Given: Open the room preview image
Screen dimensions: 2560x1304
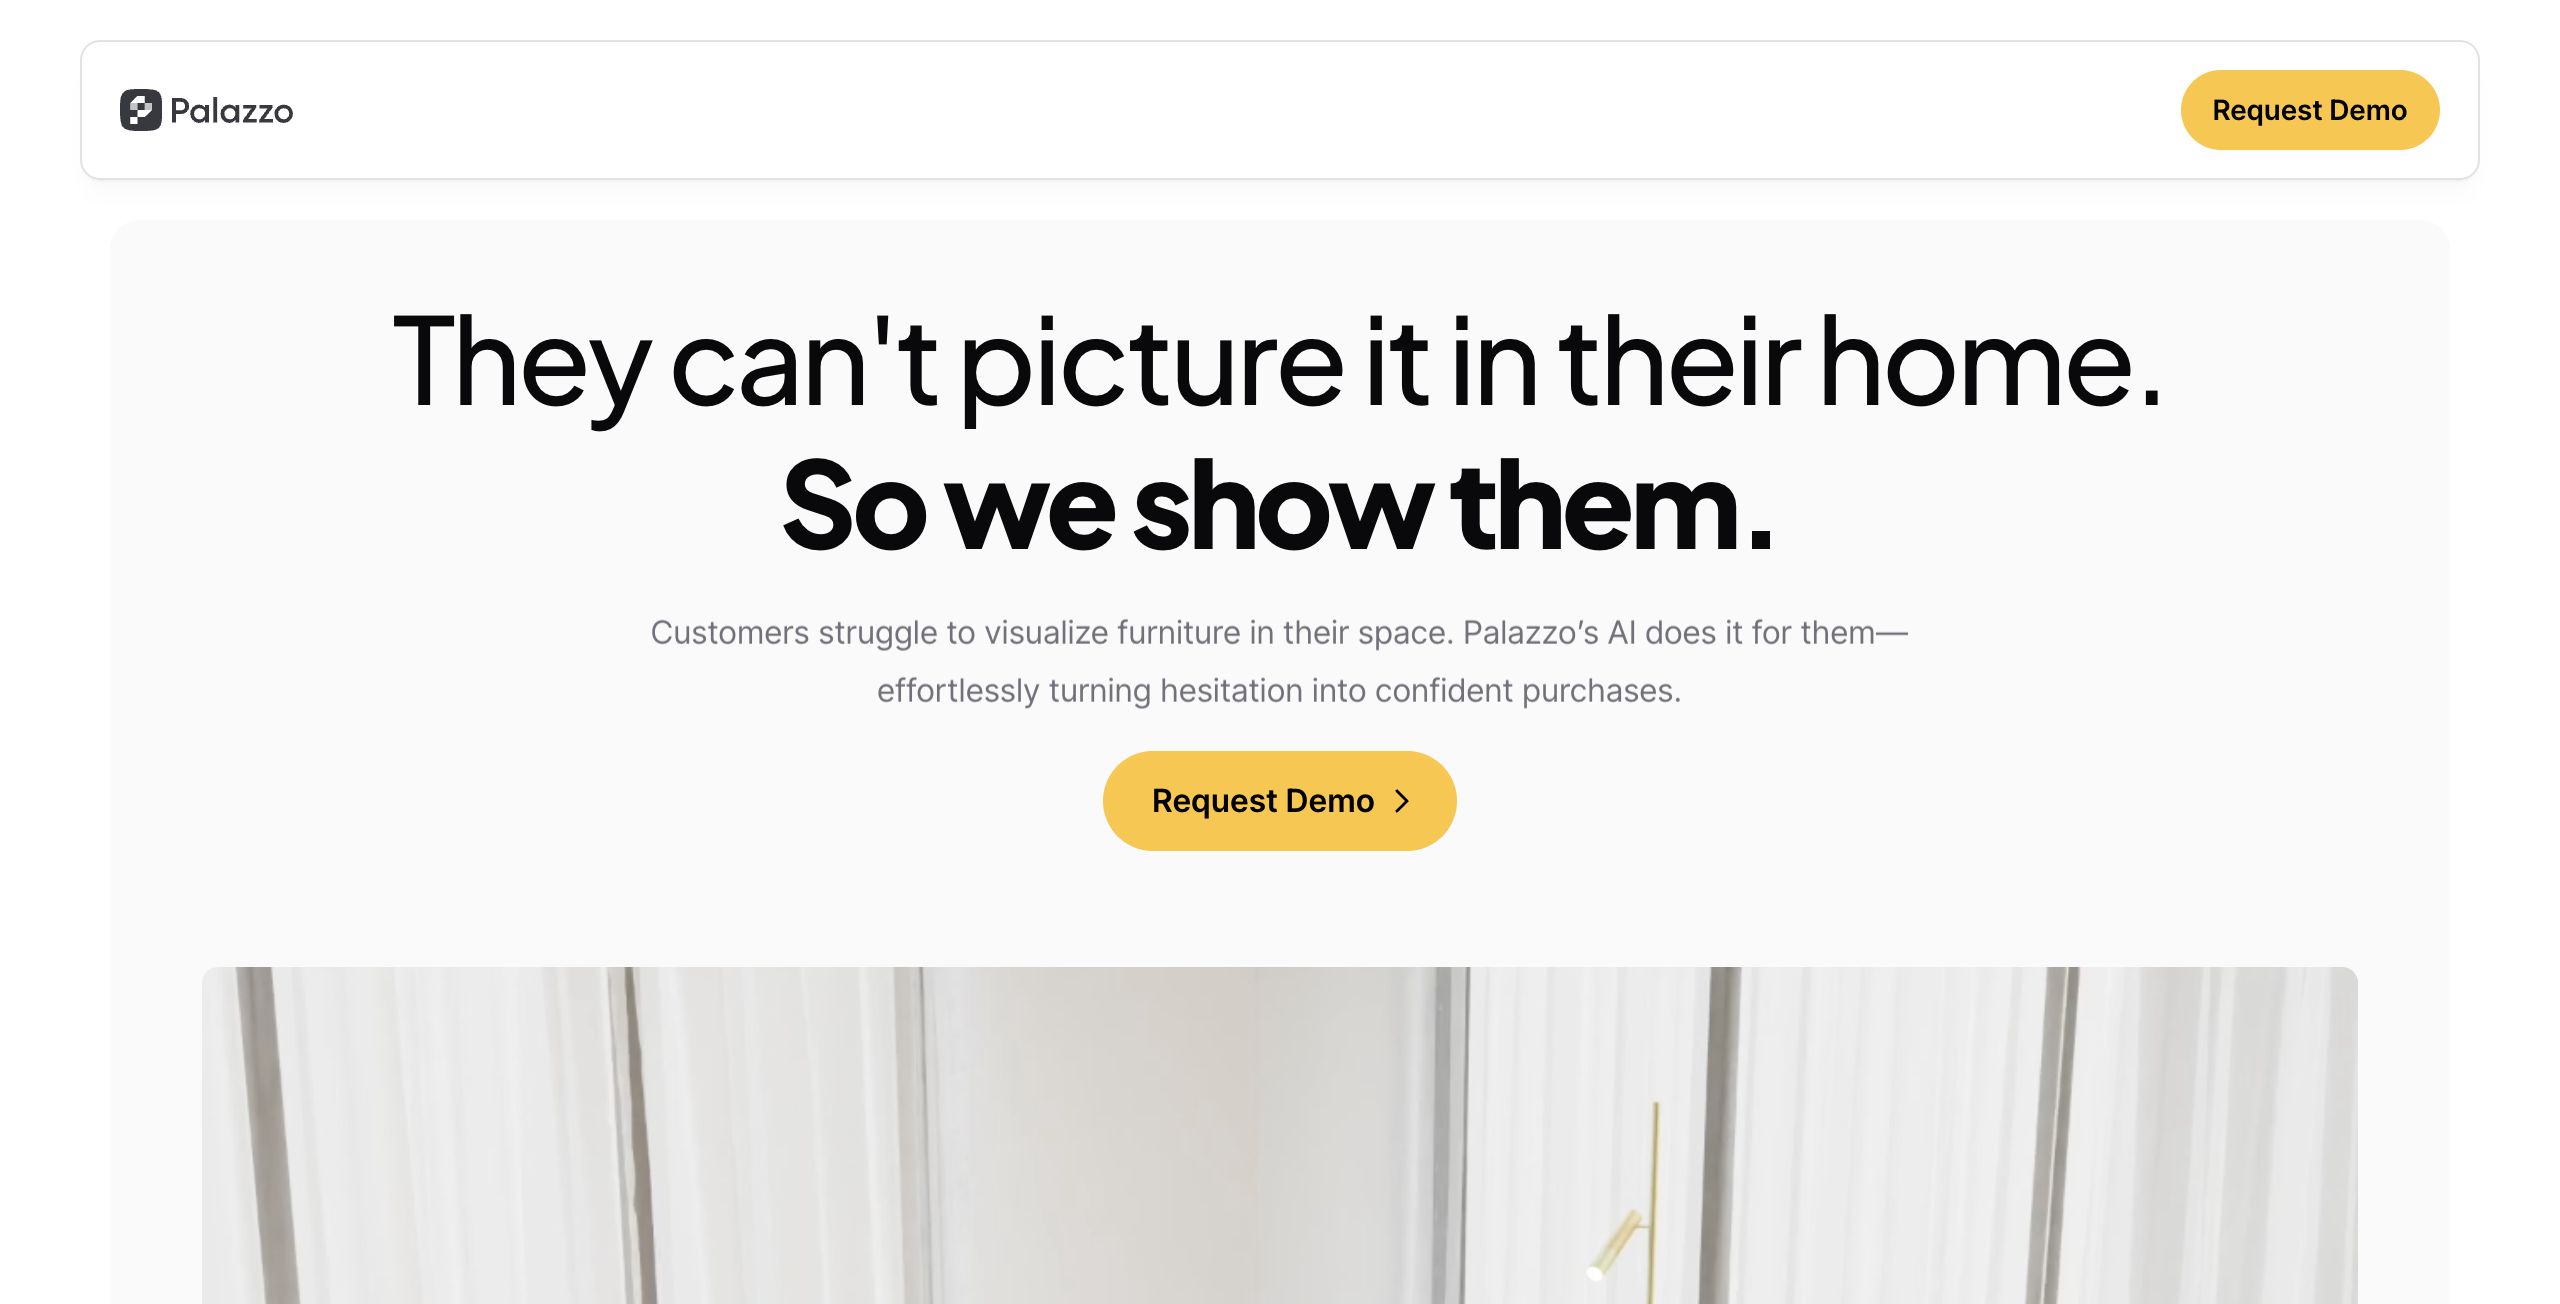Looking at the screenshot, I should (x=1279, y=1135).
